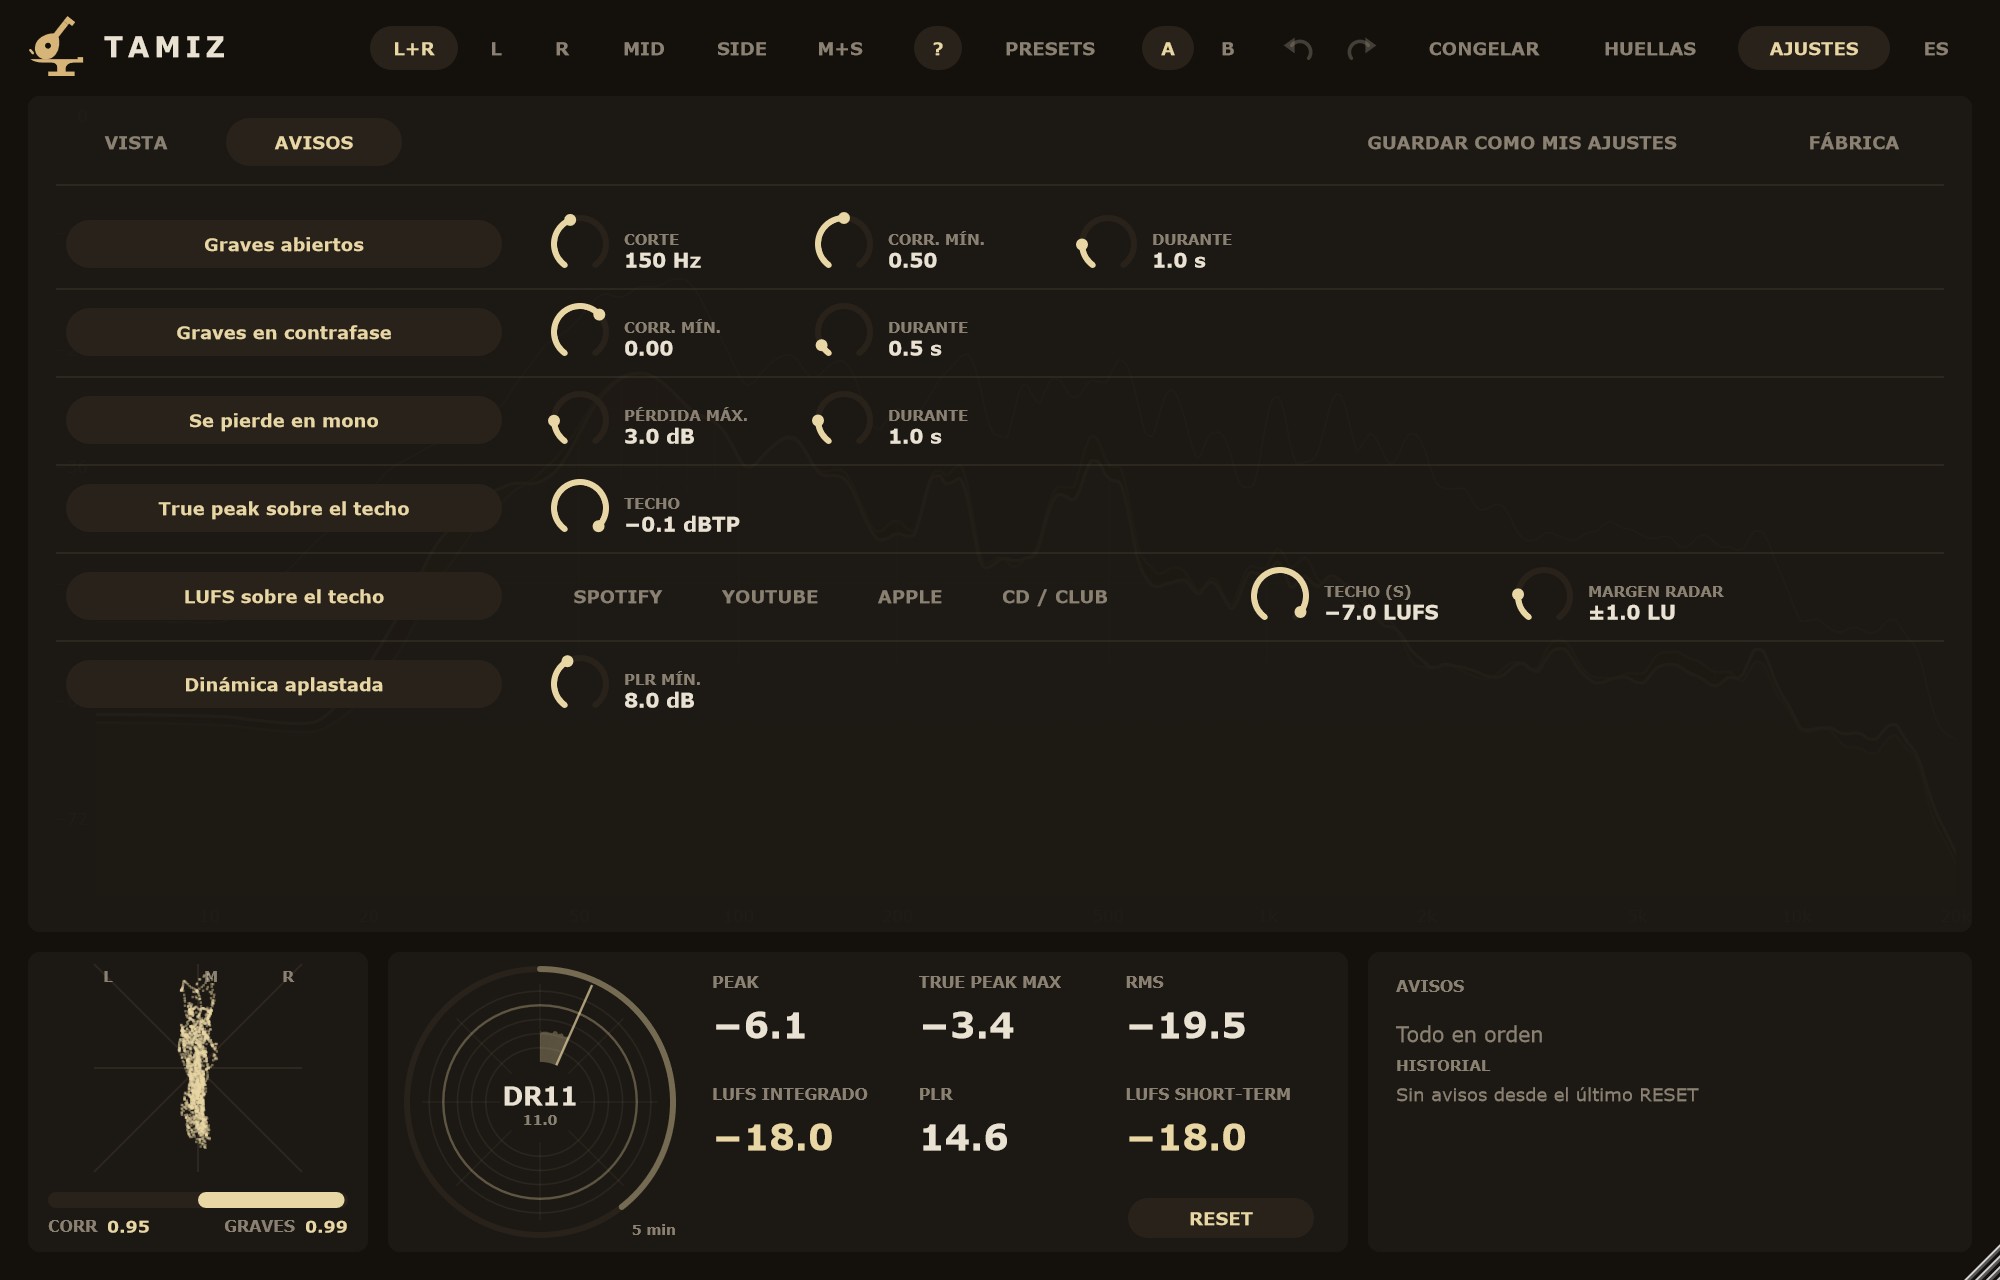Click the undo arrow icon

coord(1298,48)
